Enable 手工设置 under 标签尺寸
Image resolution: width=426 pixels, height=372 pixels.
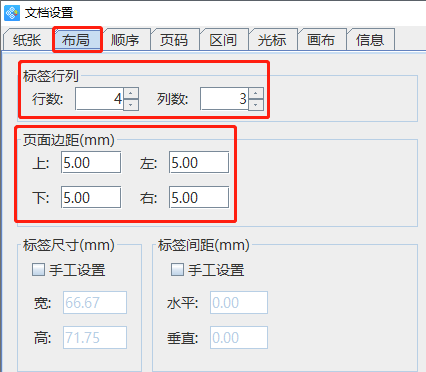coord(38,269)
